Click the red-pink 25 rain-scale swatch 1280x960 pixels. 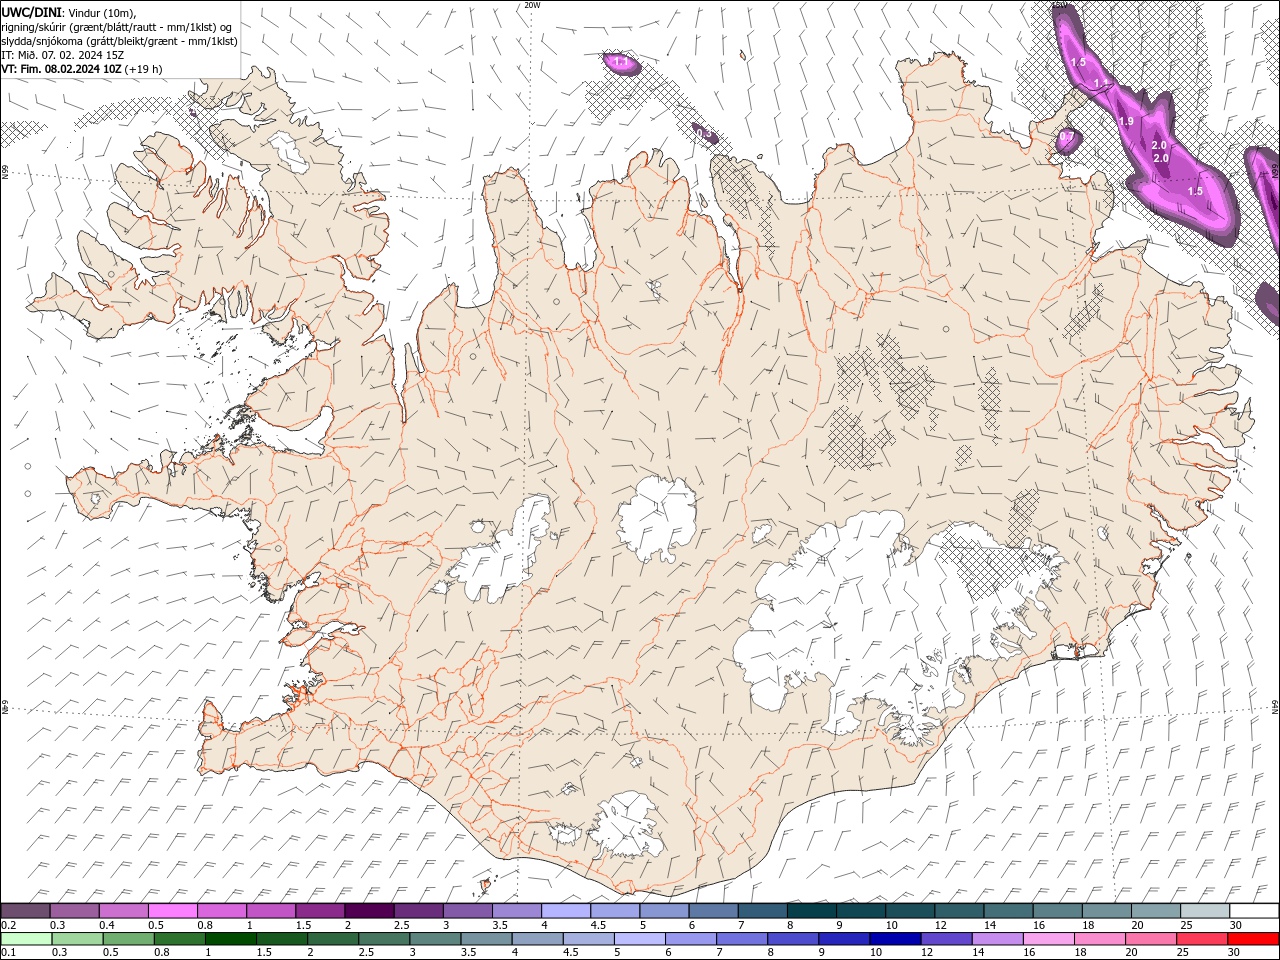coord(1202,939)
